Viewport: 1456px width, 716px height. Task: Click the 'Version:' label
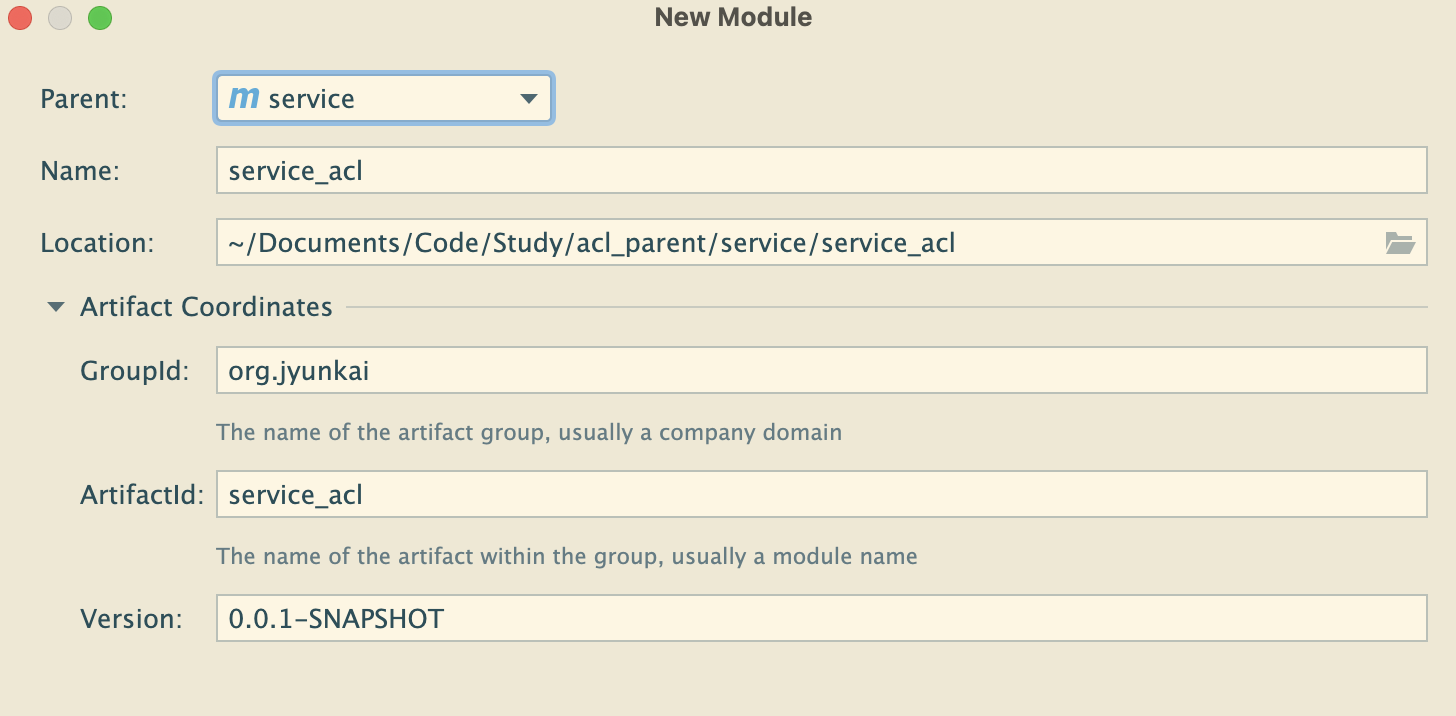[x=131, y=619]
